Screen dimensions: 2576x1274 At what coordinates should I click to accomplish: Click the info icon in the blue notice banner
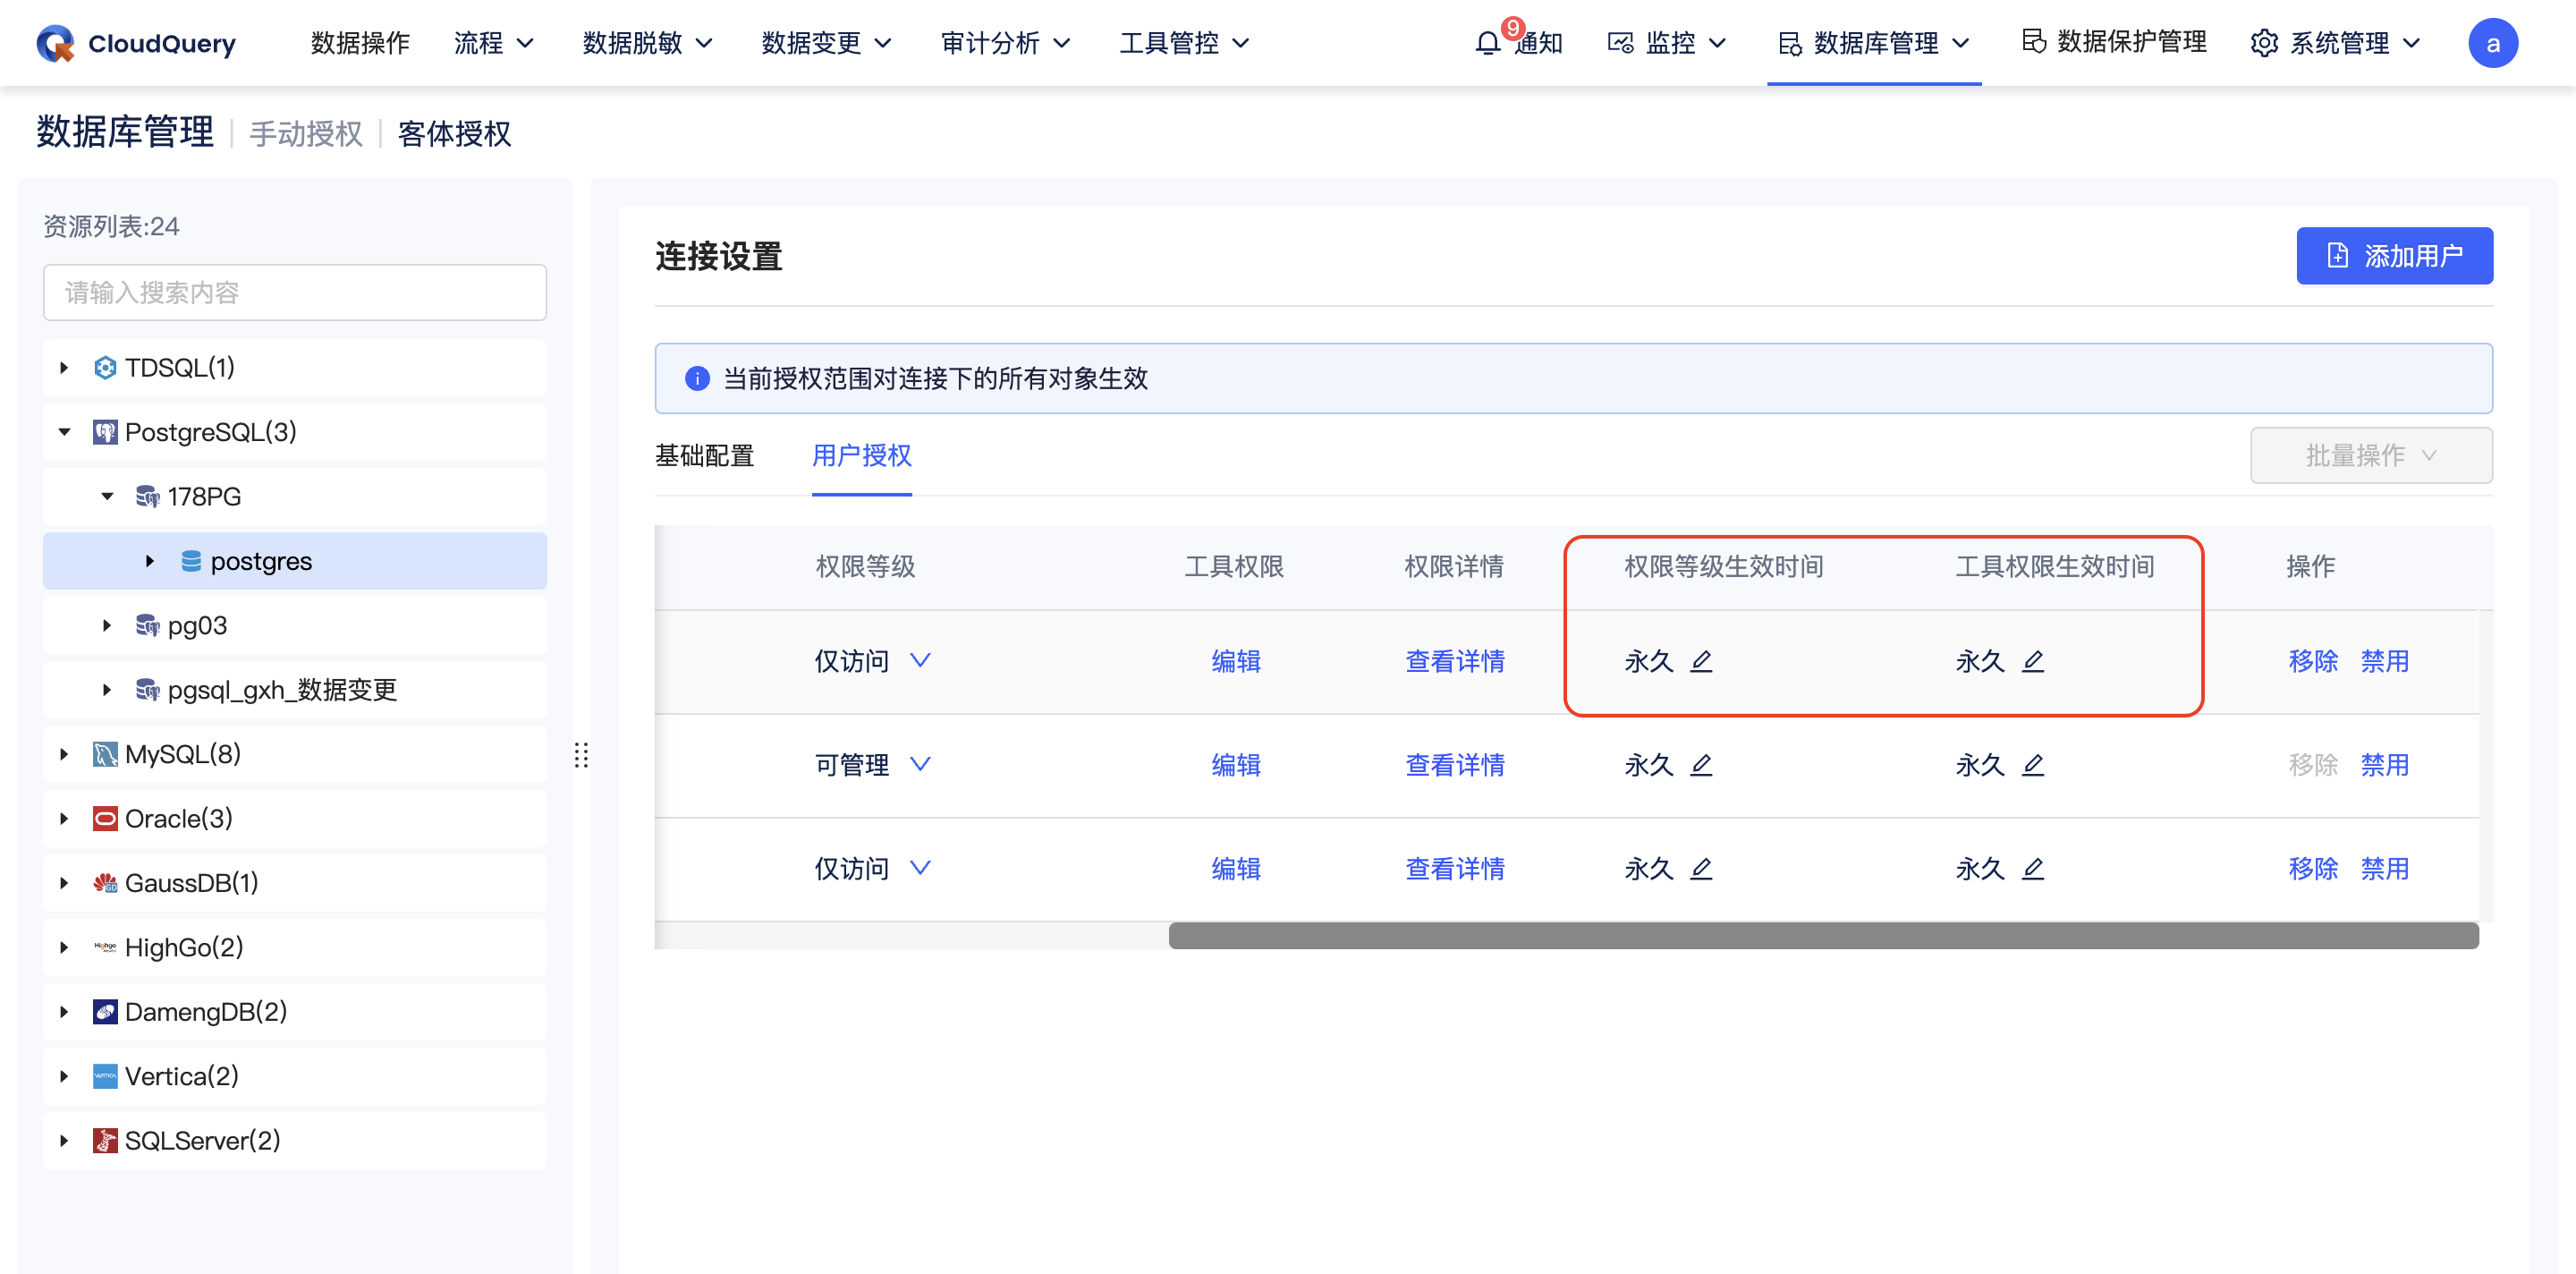(697, 378)
